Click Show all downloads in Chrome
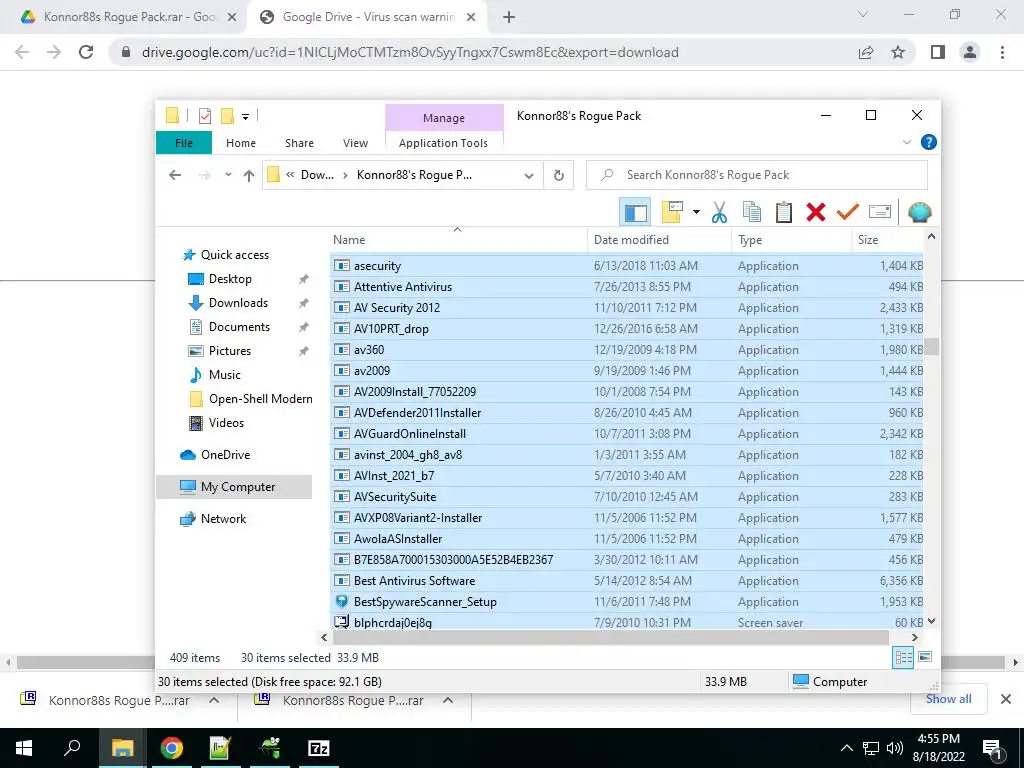Image resolution: width=1024 pixels, height=768 pixels. click(948, 699)
